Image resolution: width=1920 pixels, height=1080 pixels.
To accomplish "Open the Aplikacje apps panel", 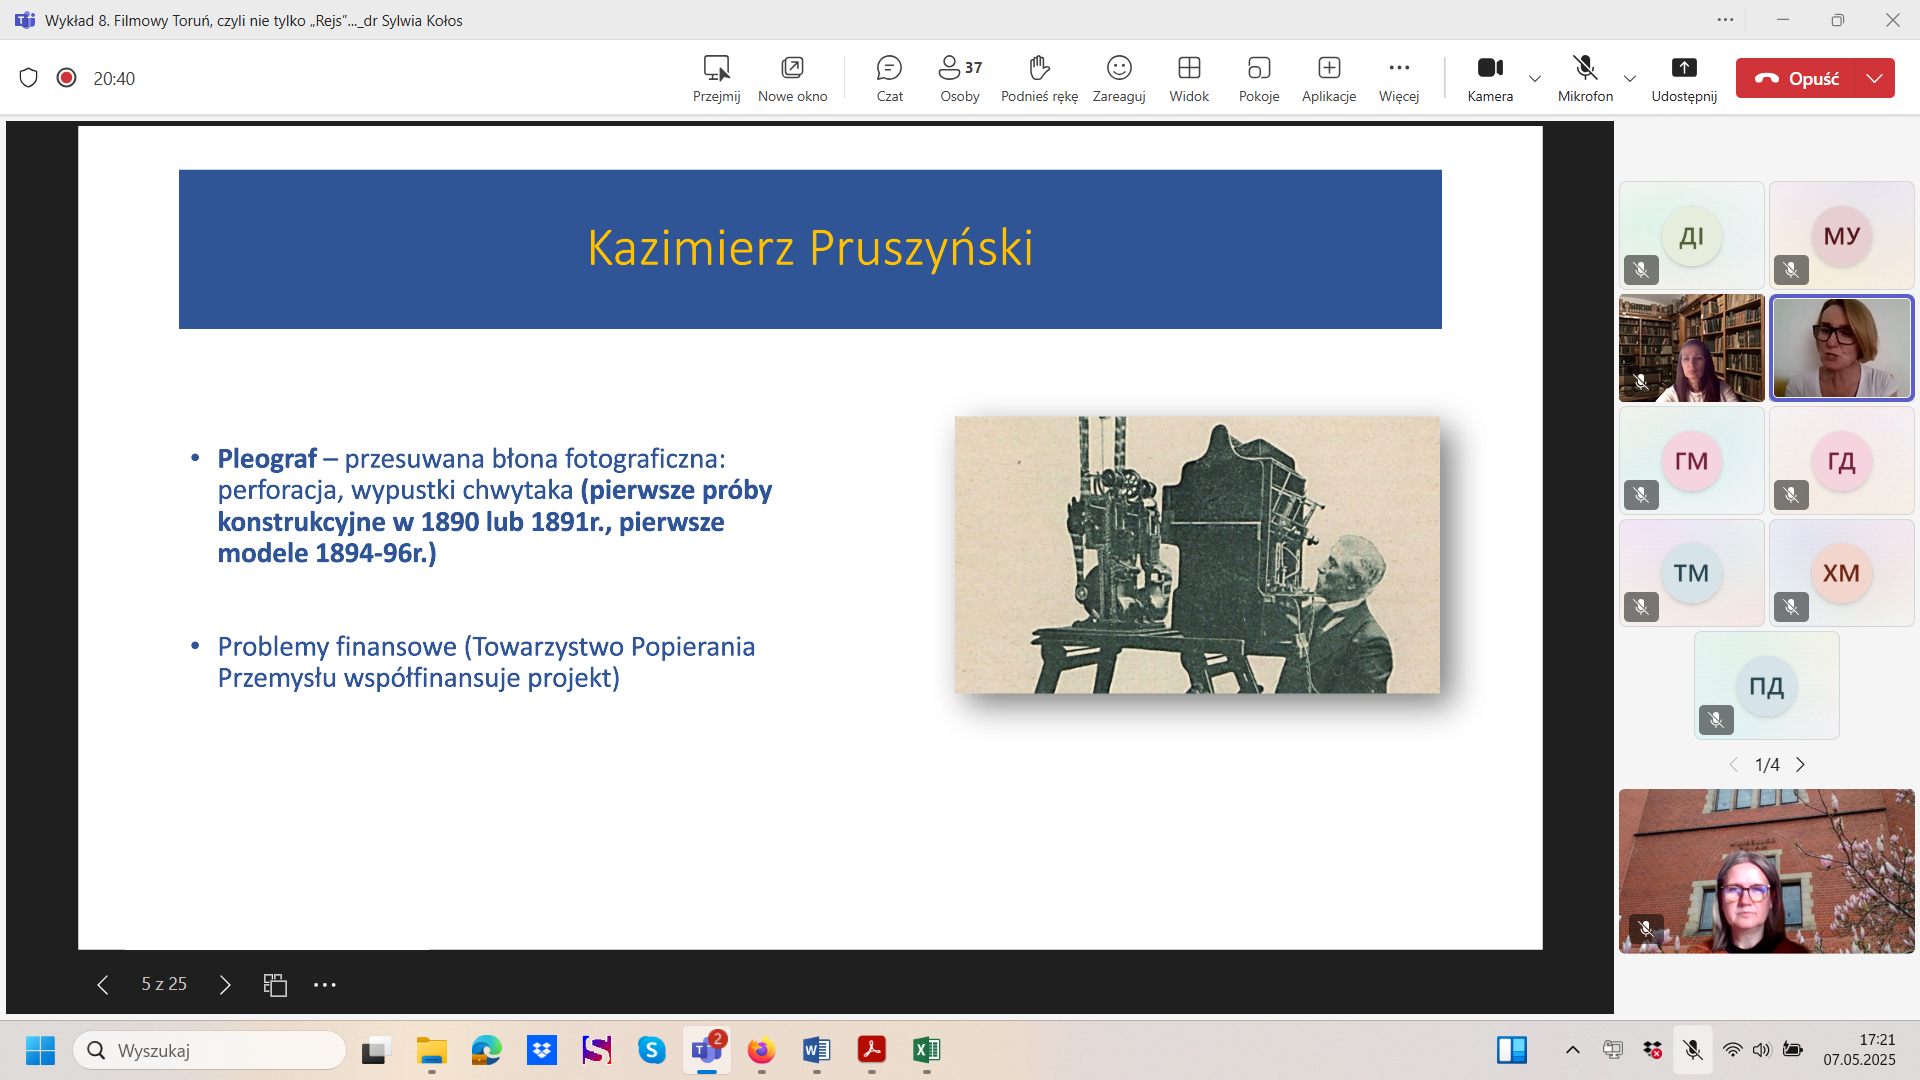I will click(1328, 78).
